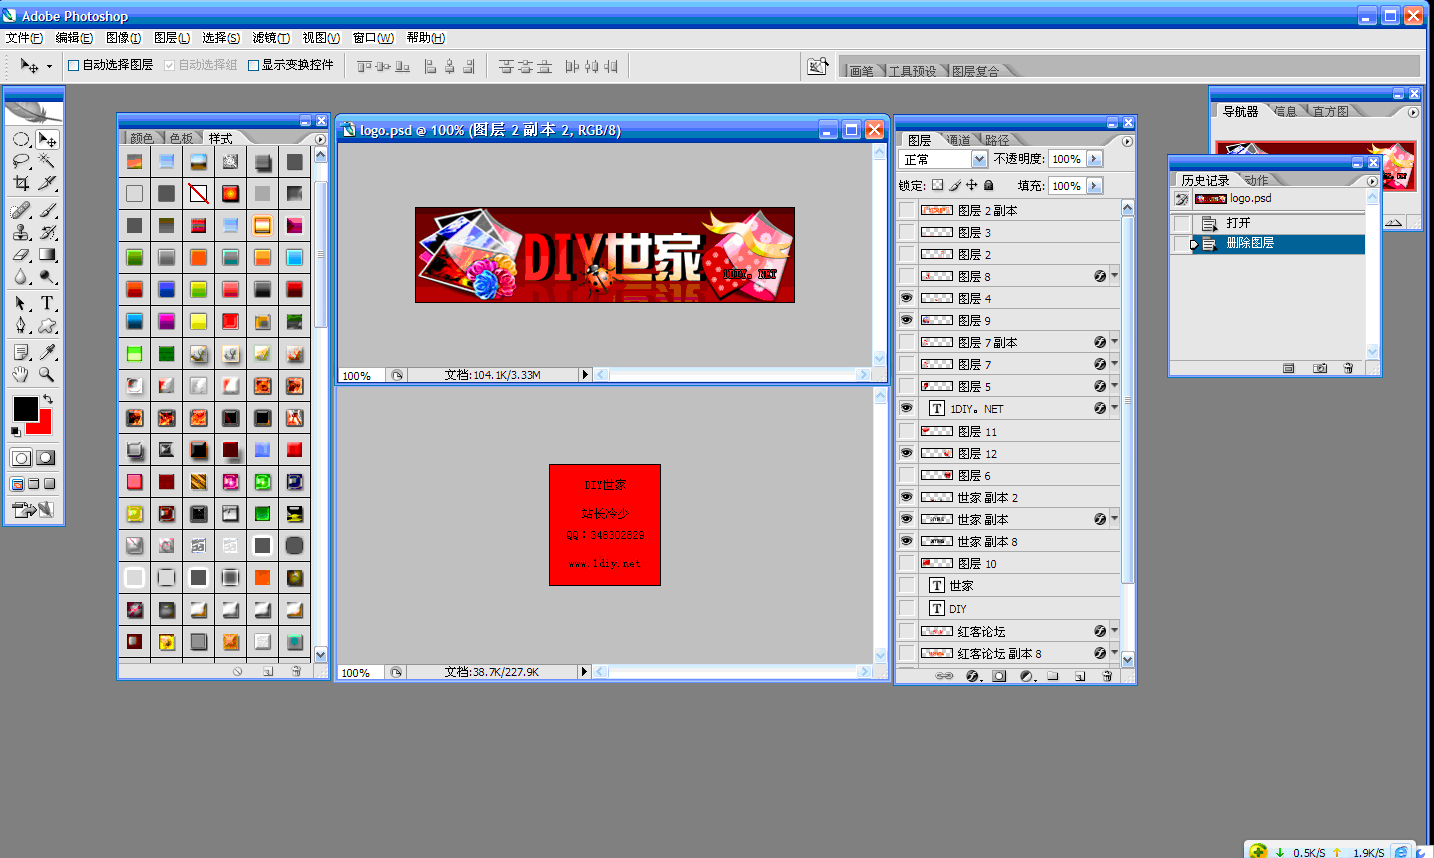The width and height of the screenshot is (1434, 858).
Task: Pick the Blur tool
Action: click(x=20, y=276)
